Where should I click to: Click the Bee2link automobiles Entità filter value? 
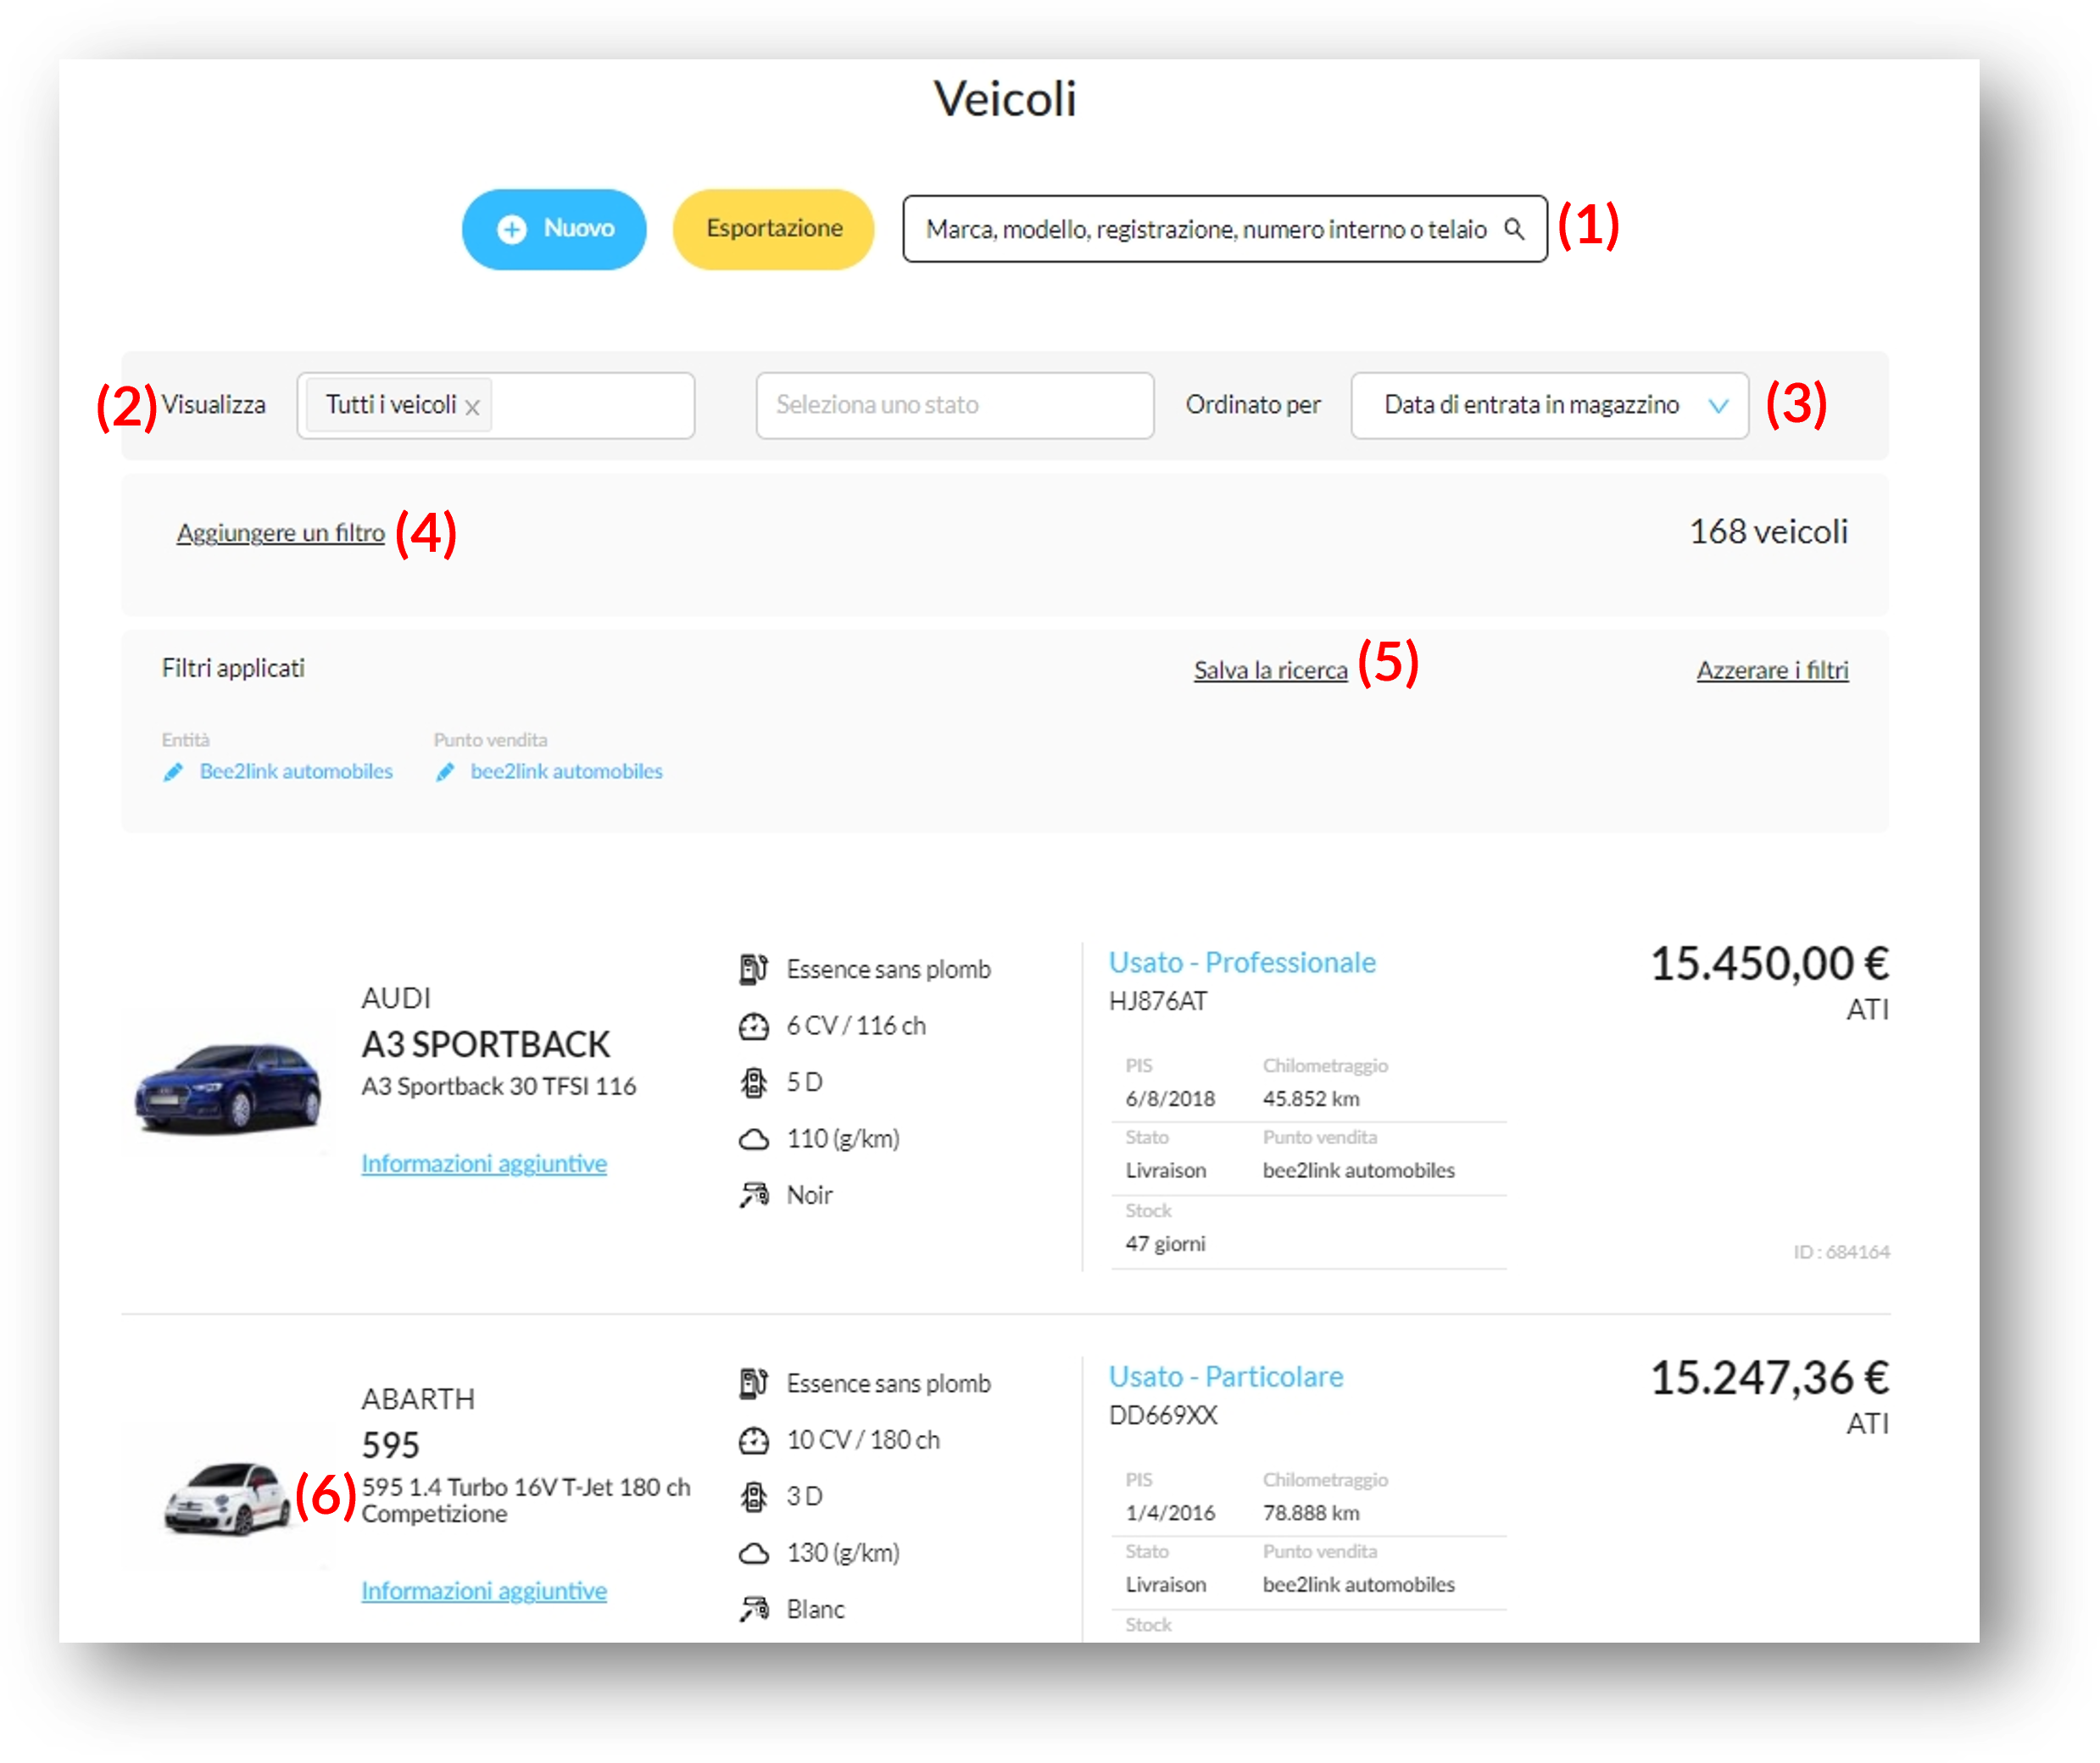pos(296,771)
